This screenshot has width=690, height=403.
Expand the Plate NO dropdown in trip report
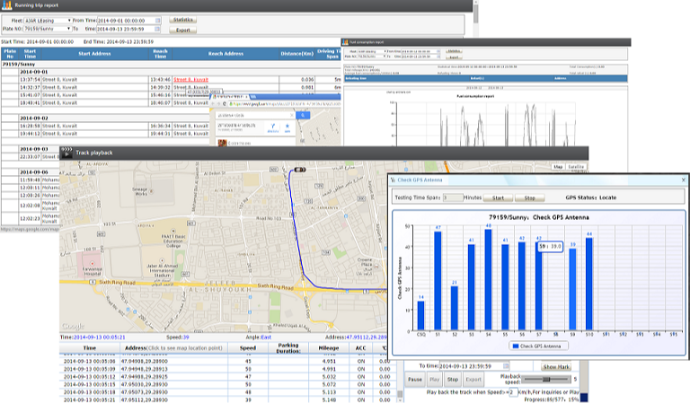coord(67,29)
